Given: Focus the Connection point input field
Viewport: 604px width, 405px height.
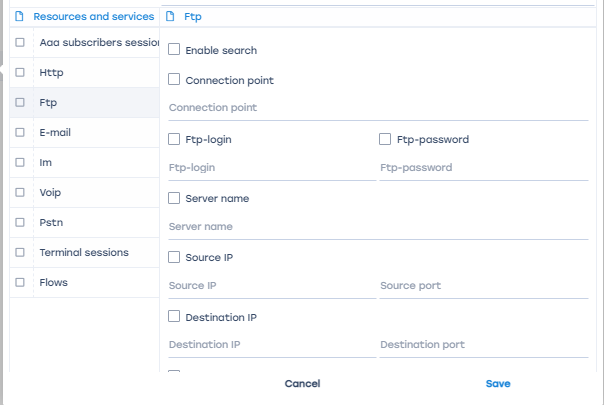Looking at the screenshot, I should click(378, 108).
